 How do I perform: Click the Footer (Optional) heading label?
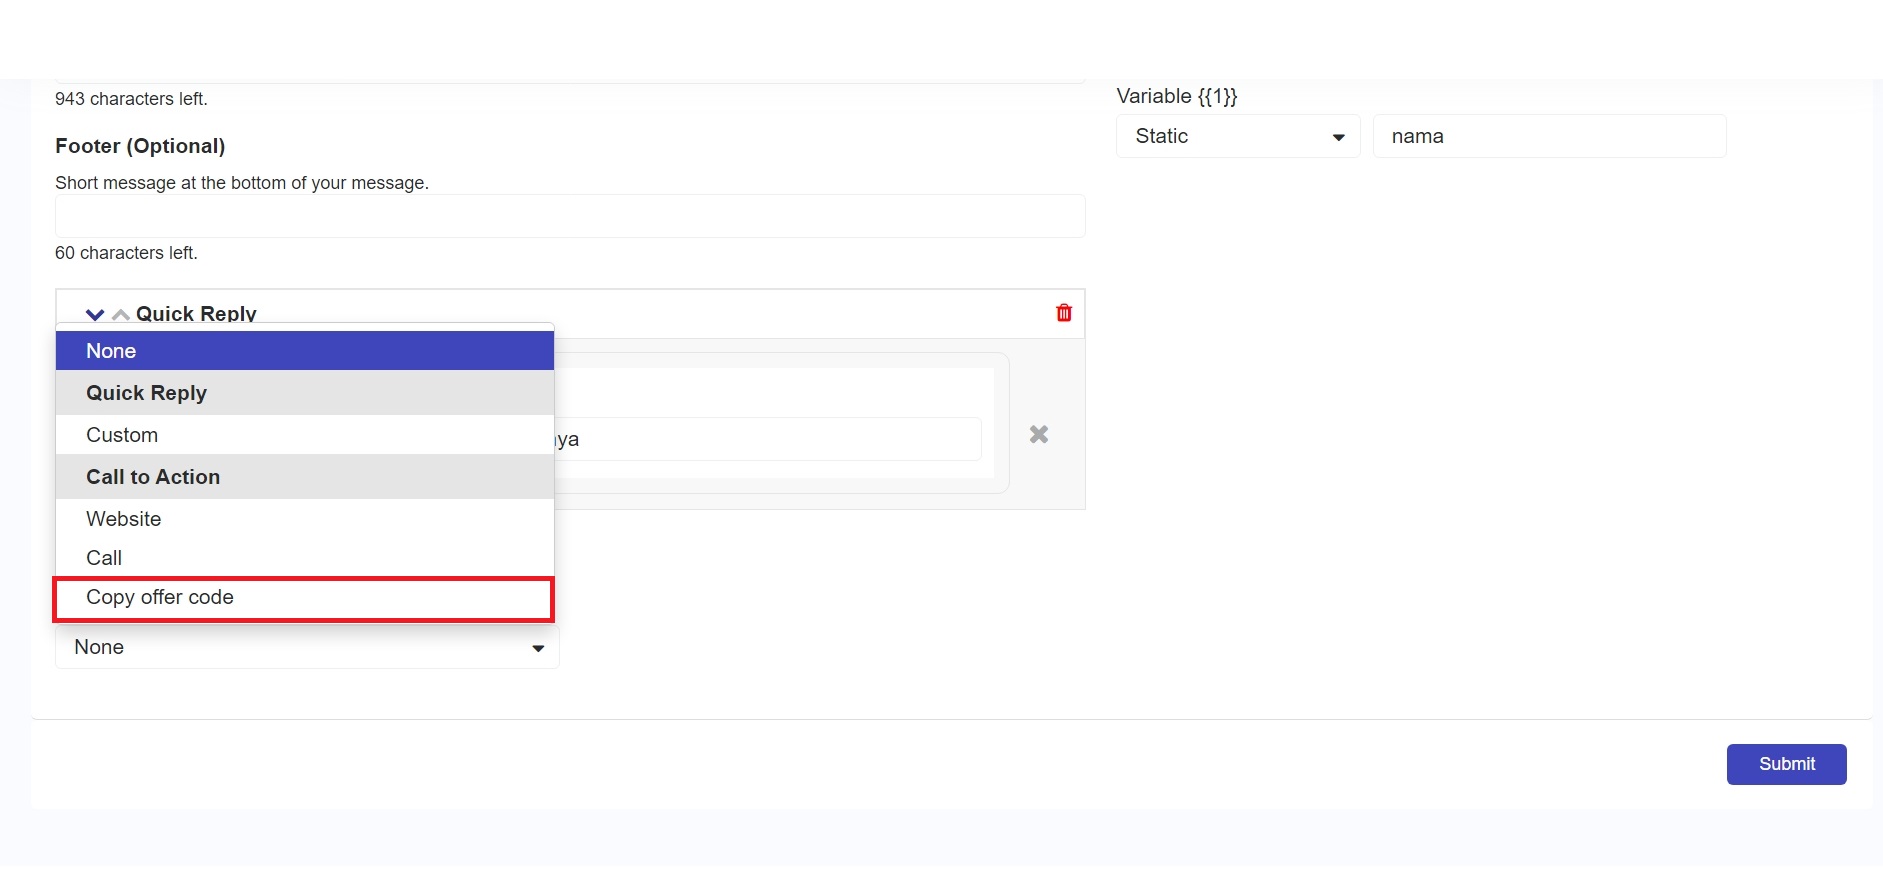coord(140,146)
